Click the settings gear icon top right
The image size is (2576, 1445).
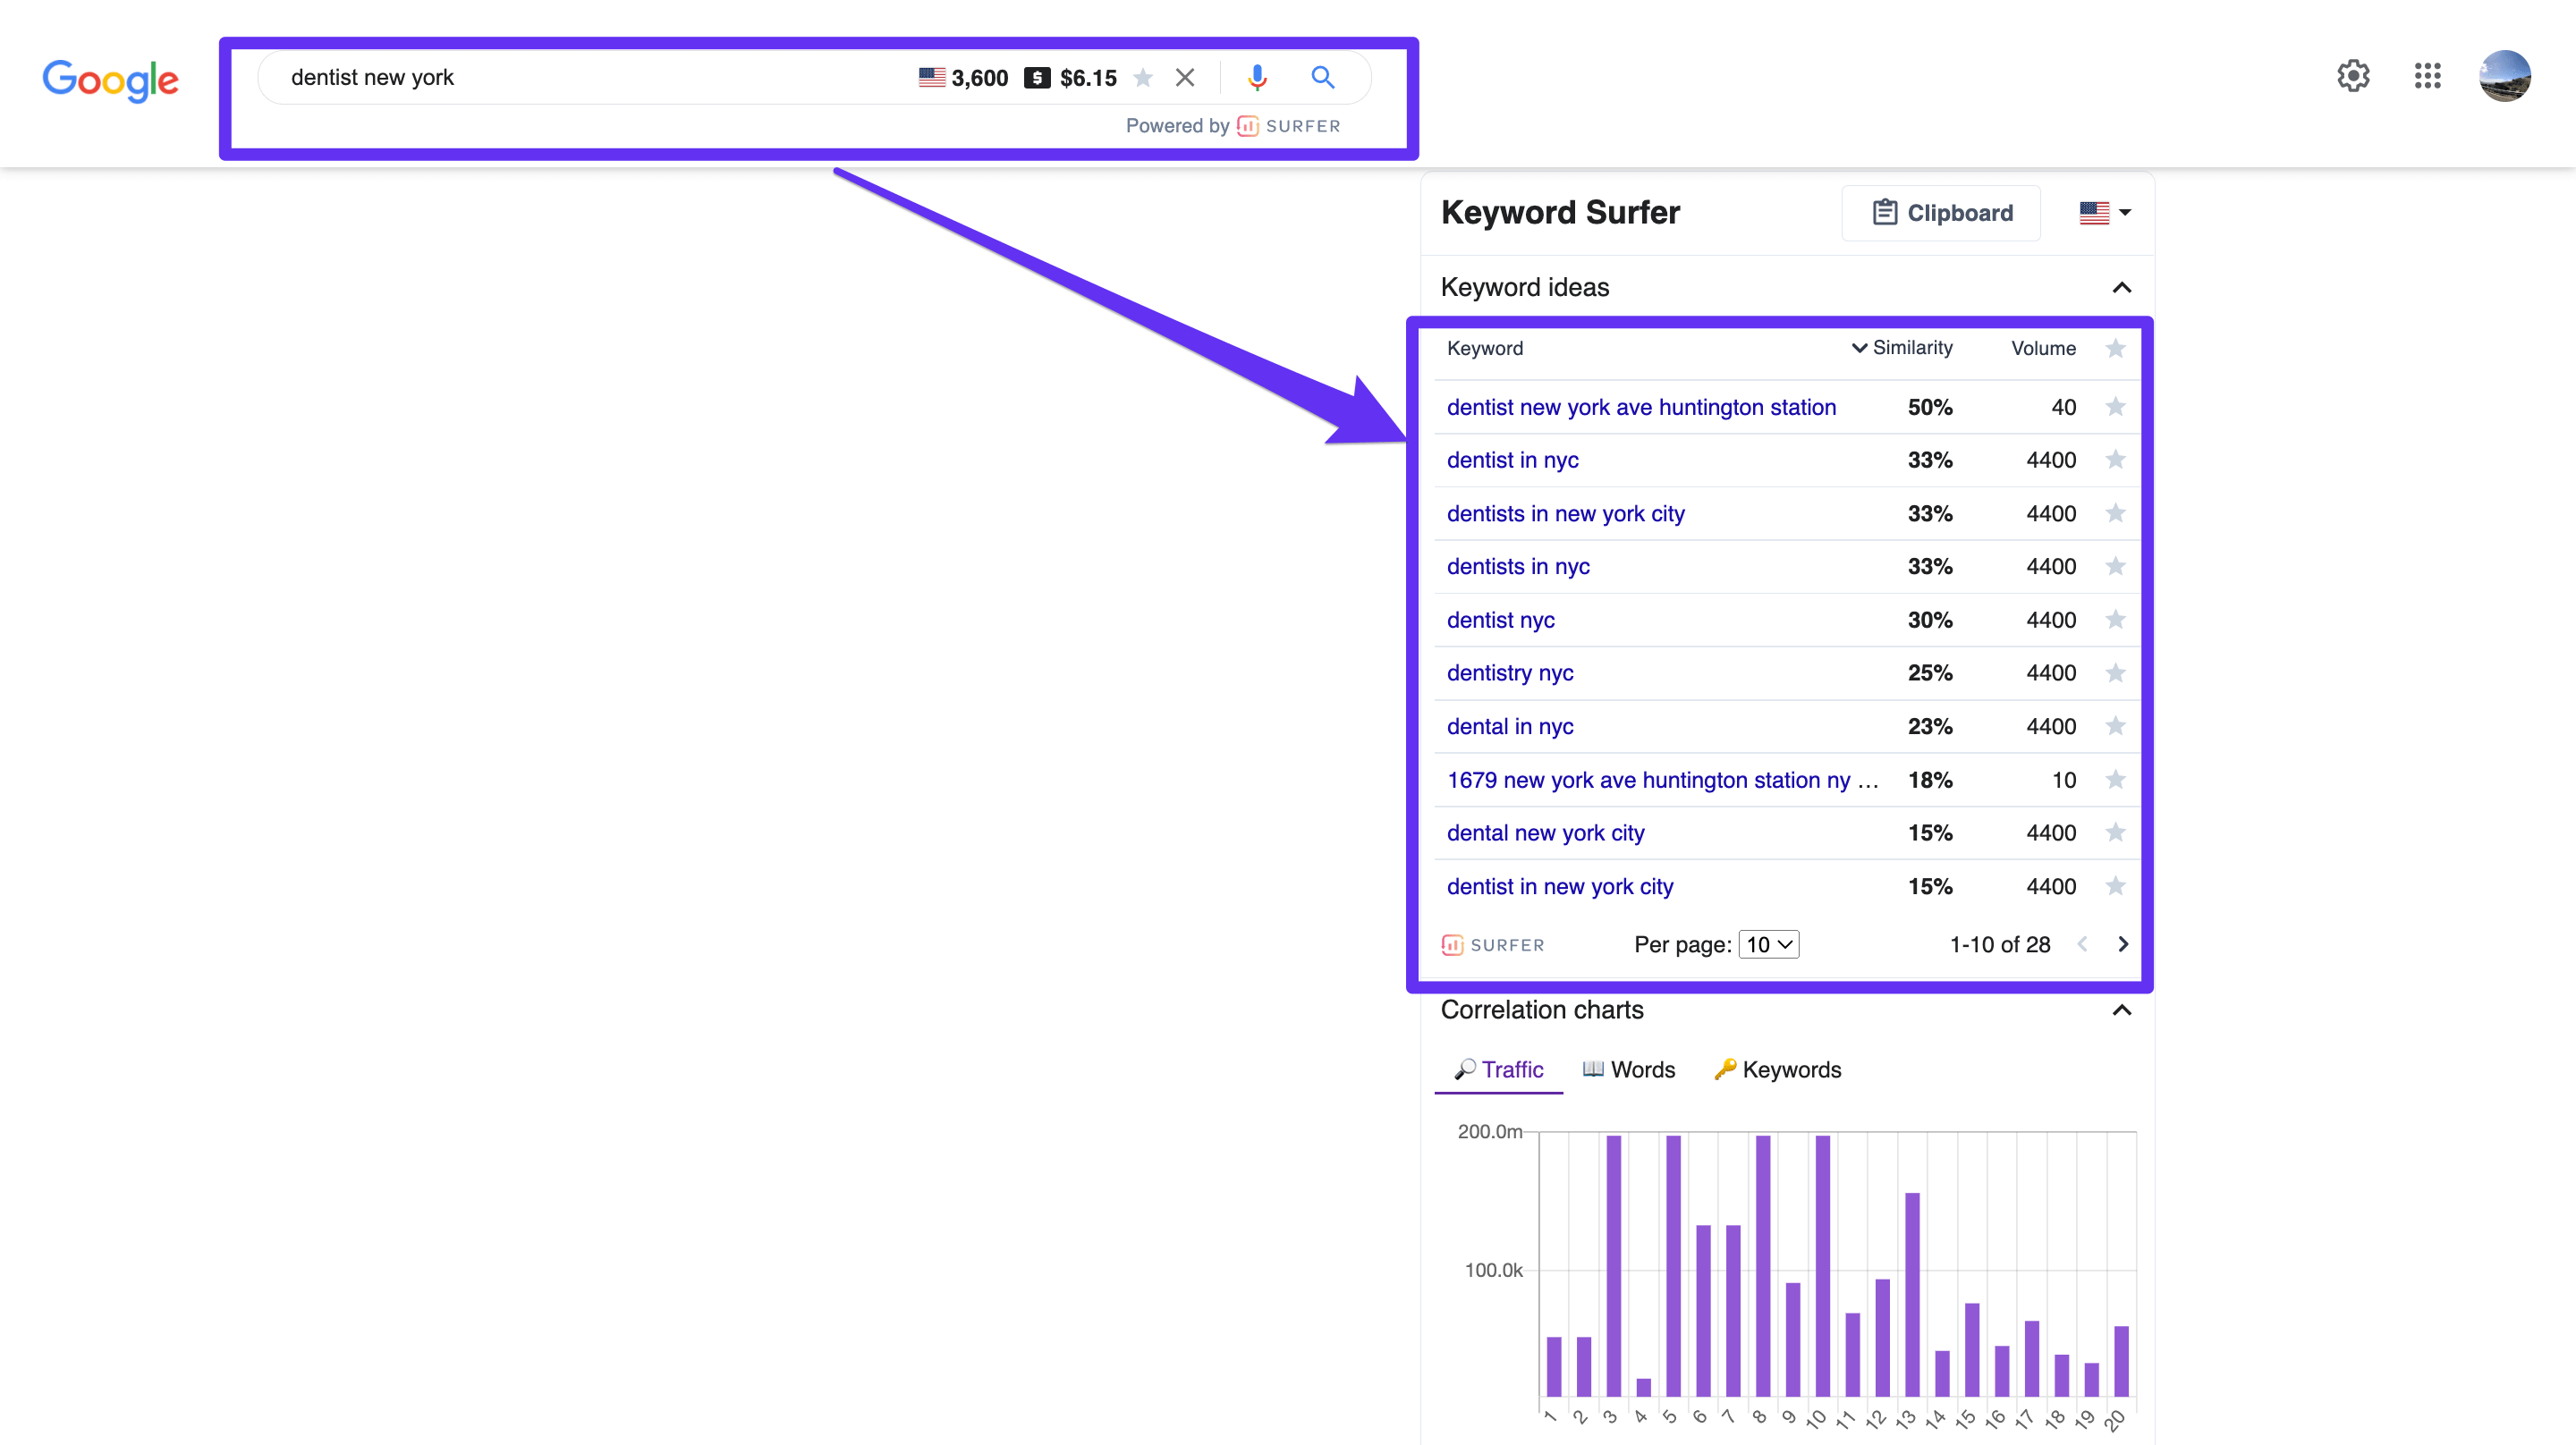(2353, 74)
